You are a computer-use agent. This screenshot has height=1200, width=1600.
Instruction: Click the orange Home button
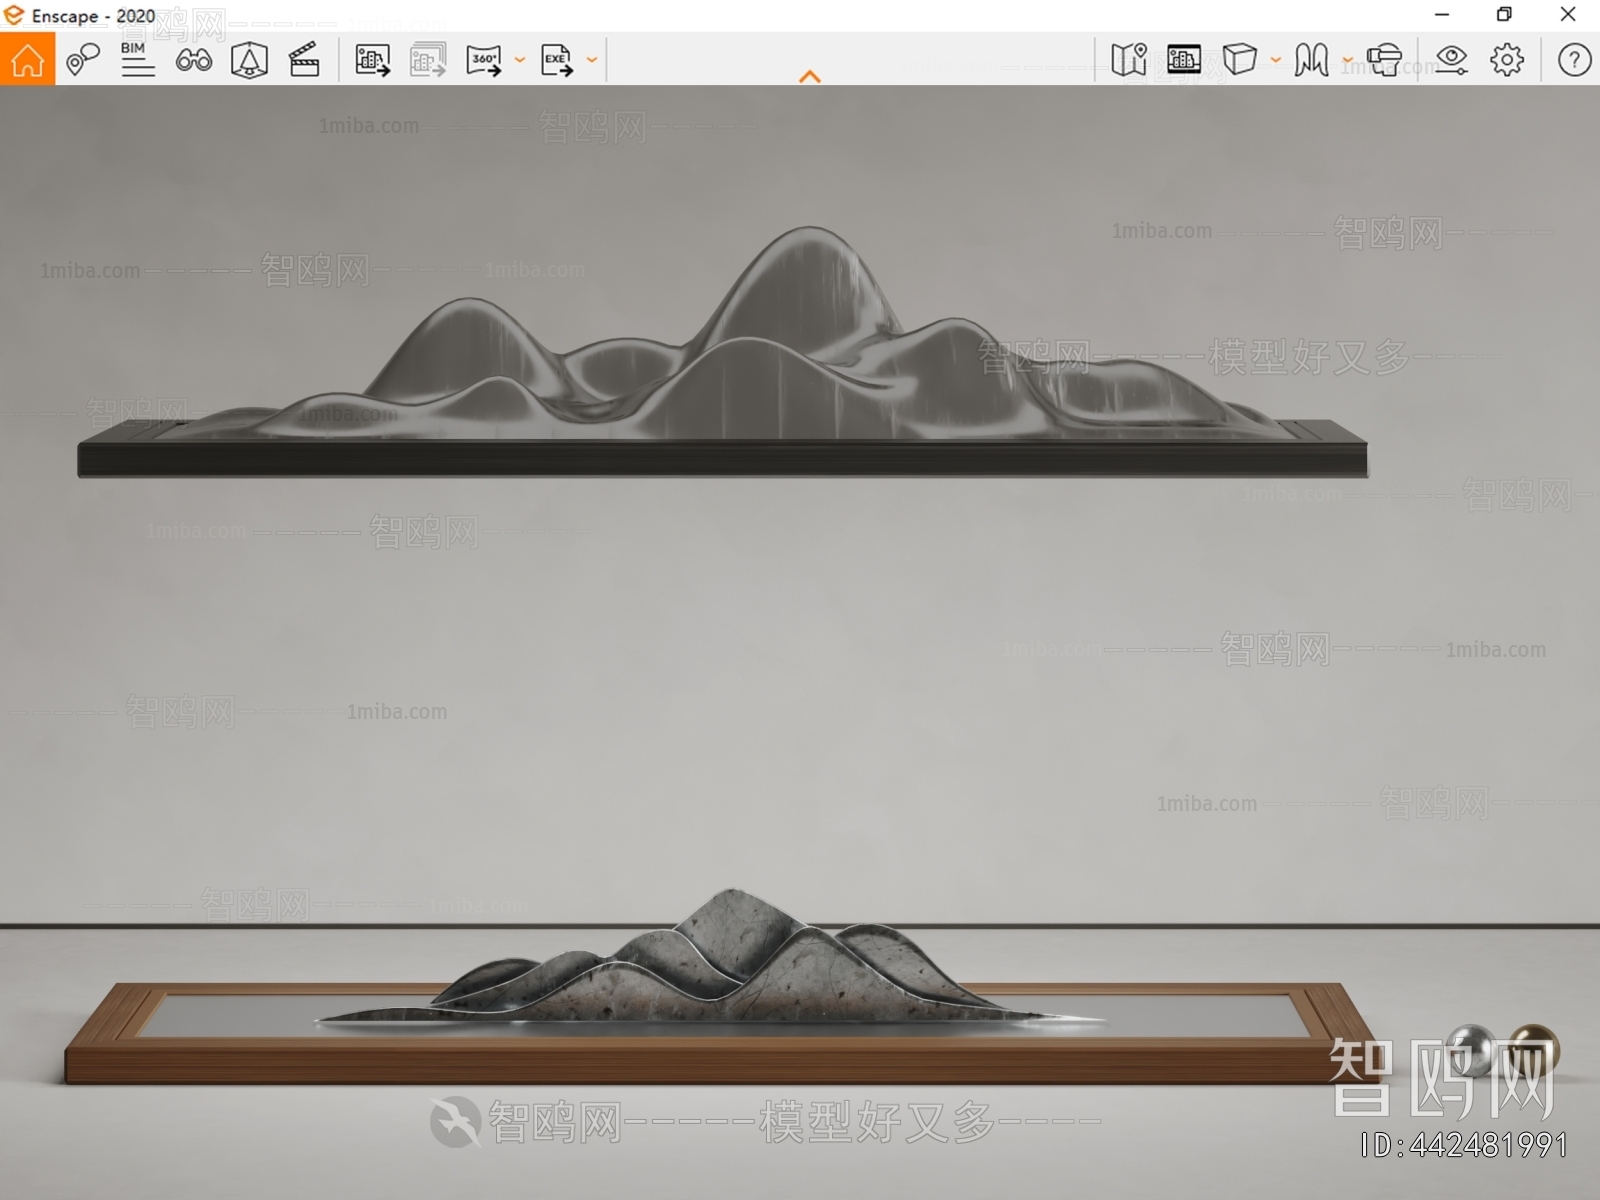[x=28, y=60]
